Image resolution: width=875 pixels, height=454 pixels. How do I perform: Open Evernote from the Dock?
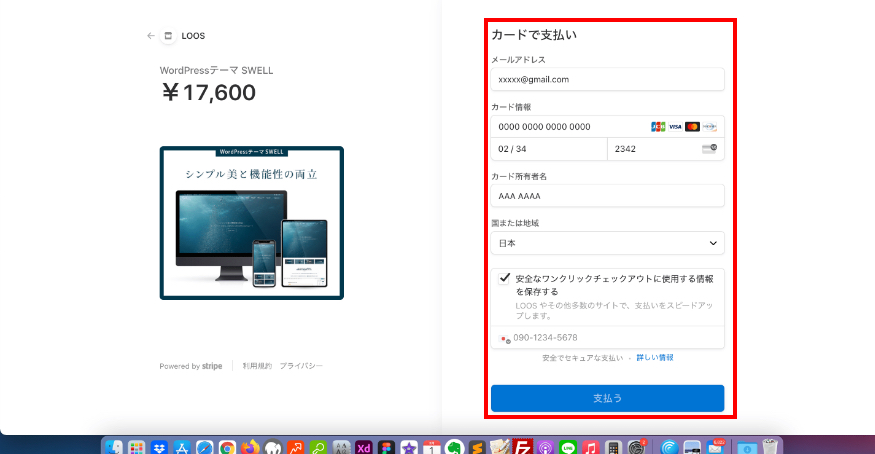tap(454, 447)
